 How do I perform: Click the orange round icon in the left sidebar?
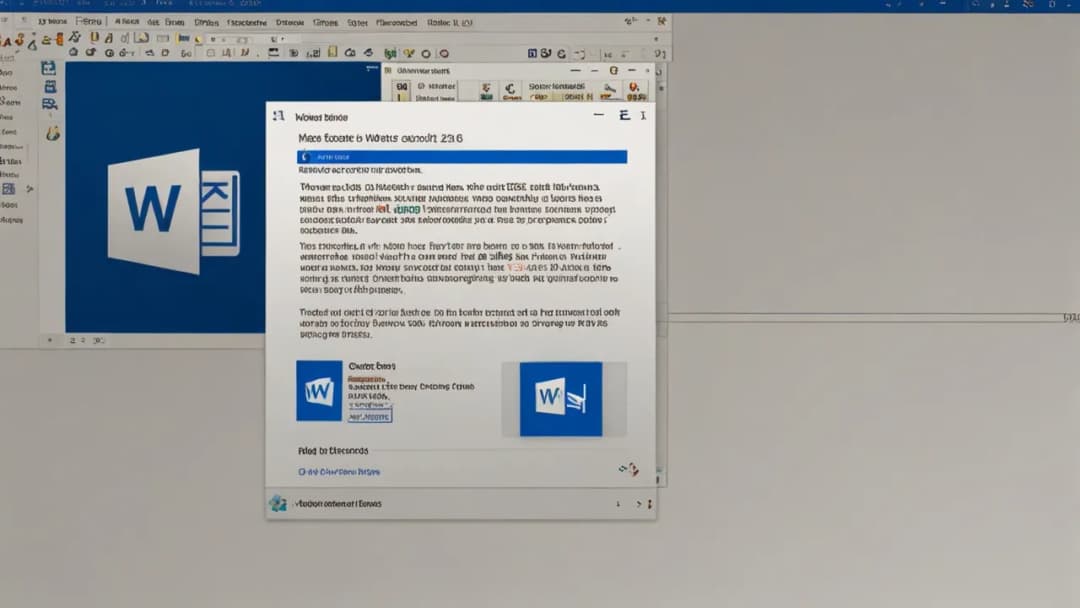point(53,133)
